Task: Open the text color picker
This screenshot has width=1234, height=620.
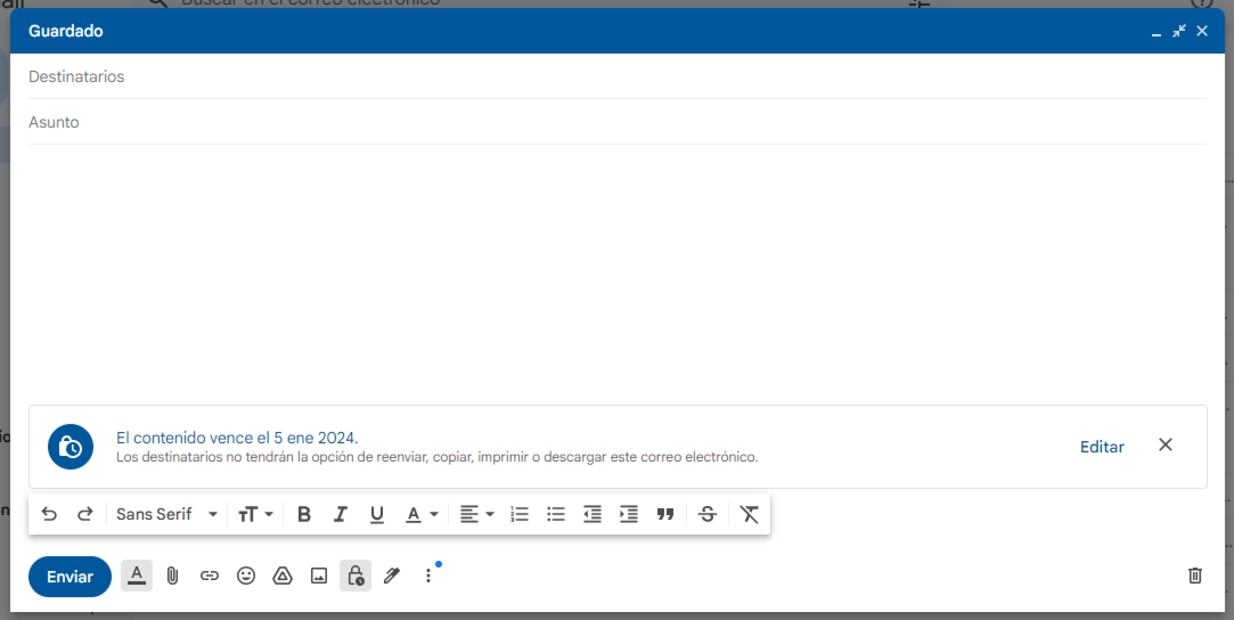Action: (421, 514)
